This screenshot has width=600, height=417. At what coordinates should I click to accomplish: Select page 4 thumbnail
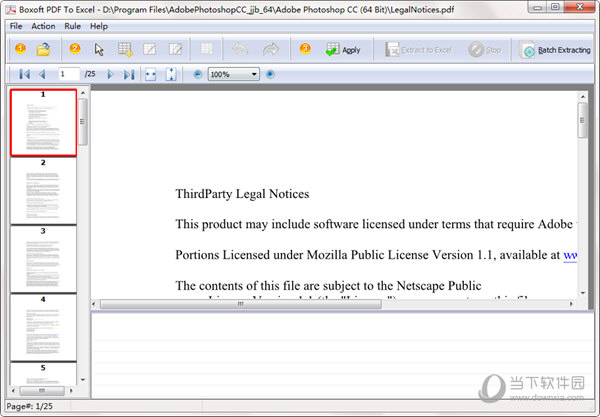click(x=43, y=328)
